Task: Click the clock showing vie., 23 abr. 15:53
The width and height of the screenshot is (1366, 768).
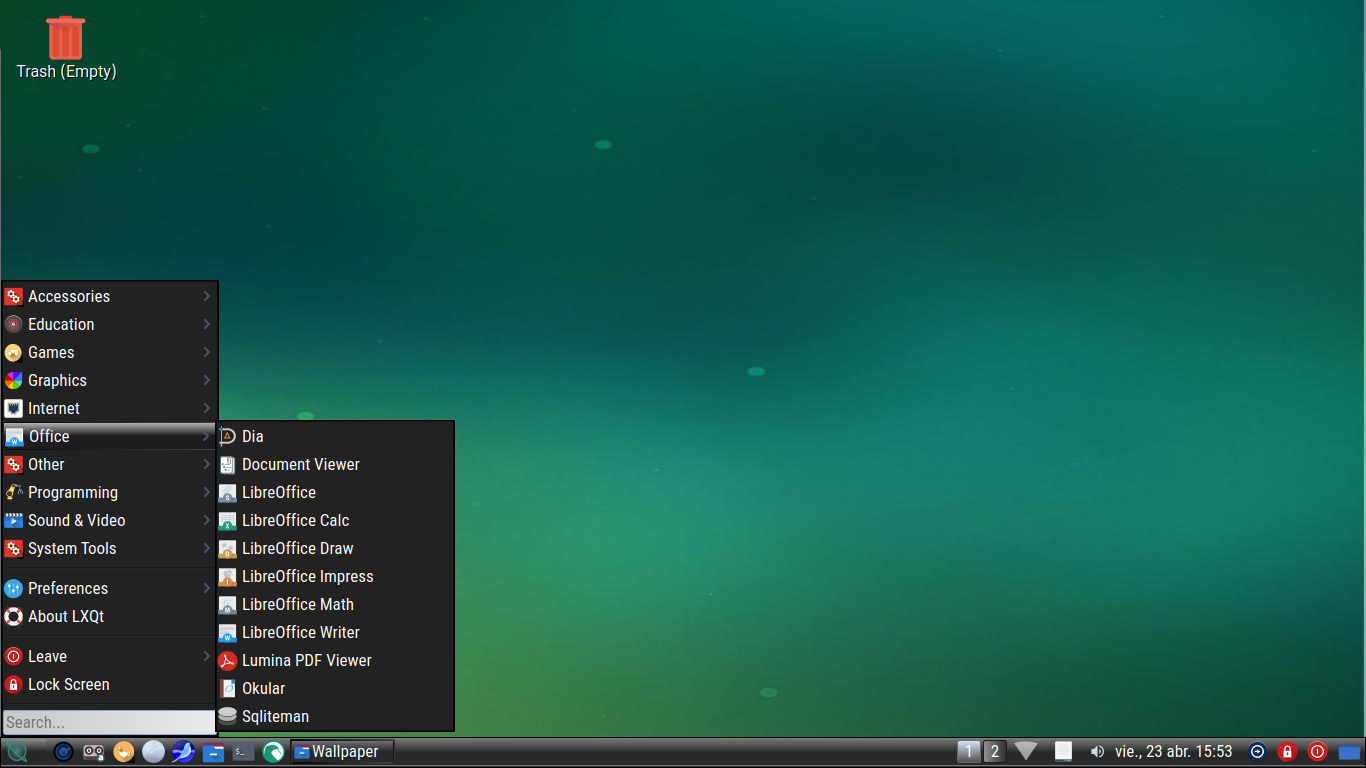Action: [1173, 751]
